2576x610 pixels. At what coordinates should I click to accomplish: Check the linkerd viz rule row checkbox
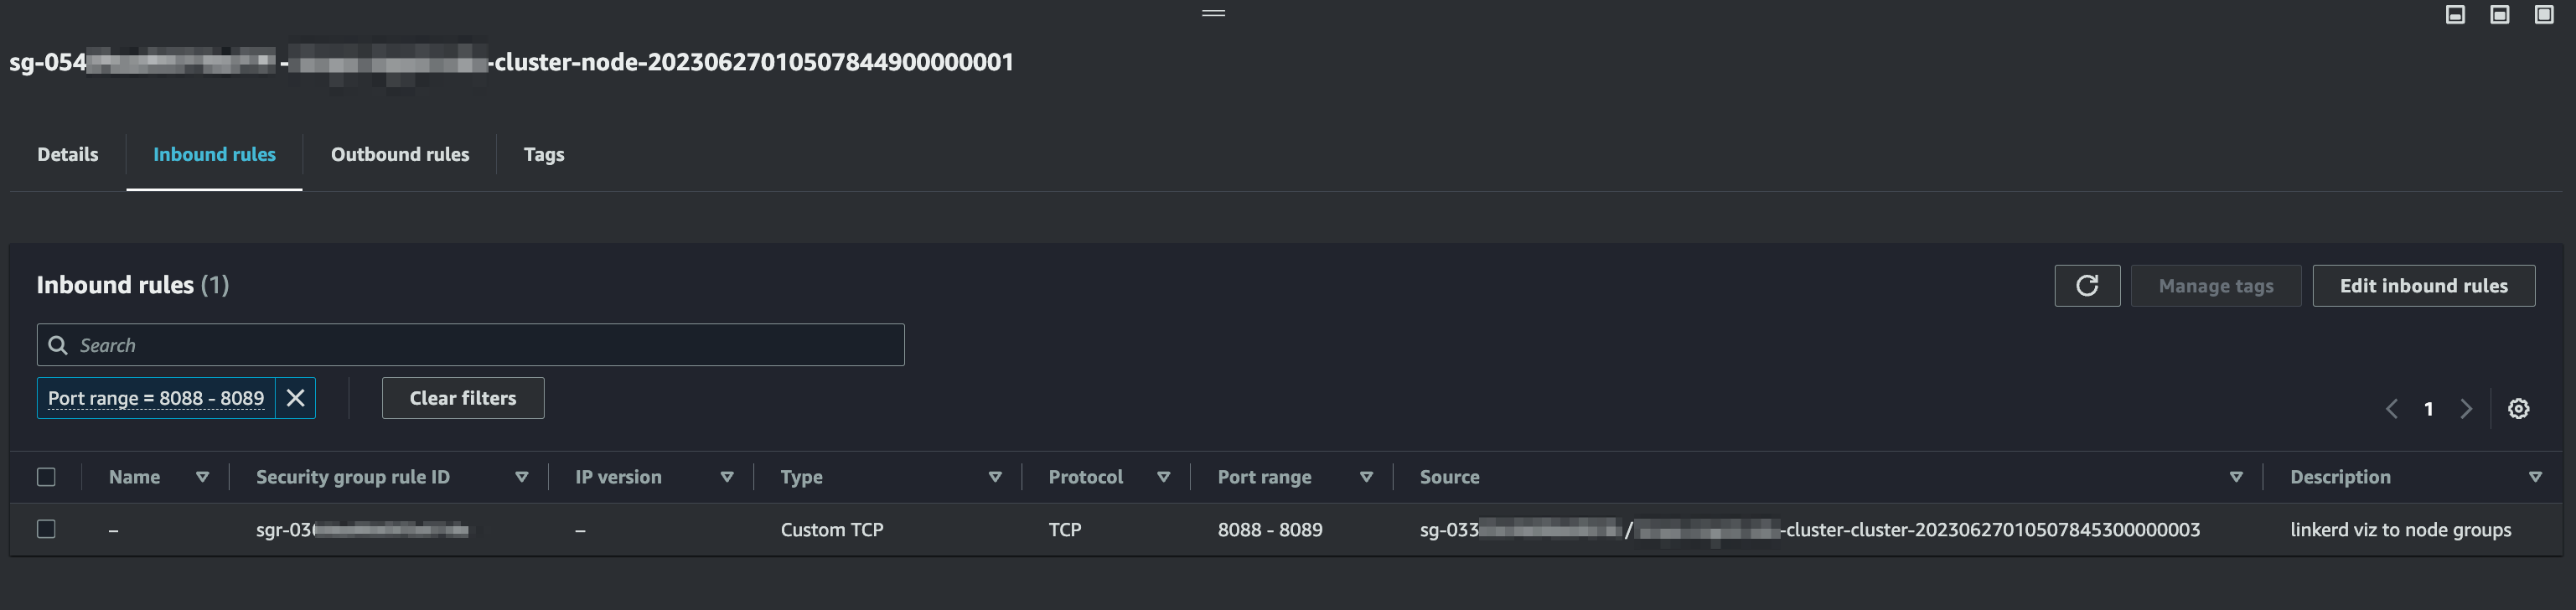(46, 529)
